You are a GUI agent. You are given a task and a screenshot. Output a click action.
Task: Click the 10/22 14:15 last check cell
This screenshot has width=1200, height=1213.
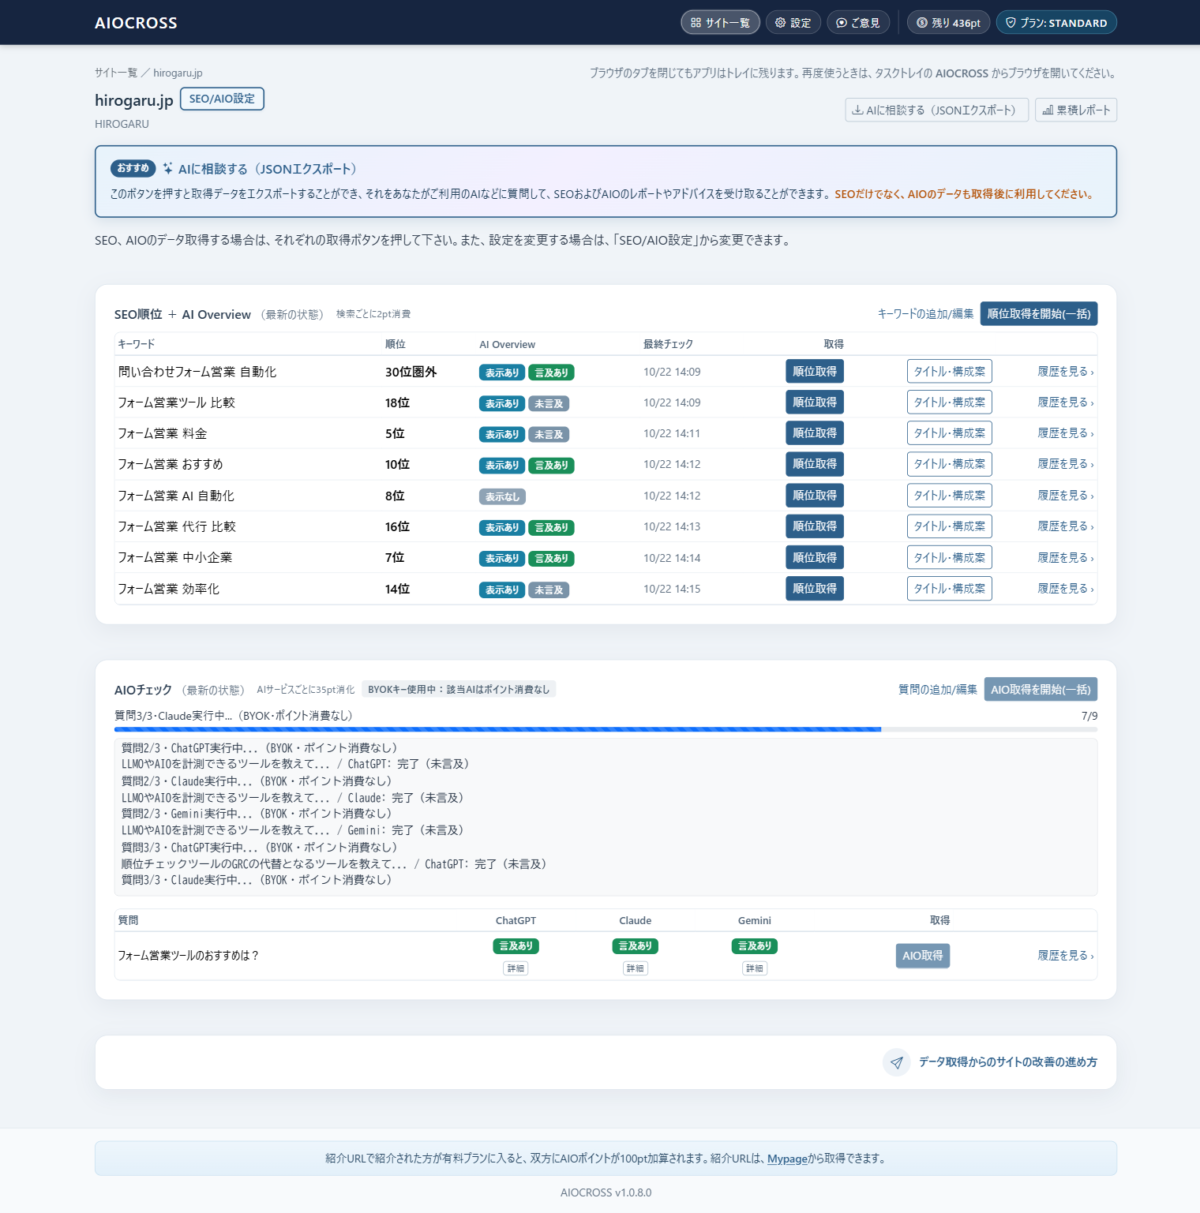672,589
